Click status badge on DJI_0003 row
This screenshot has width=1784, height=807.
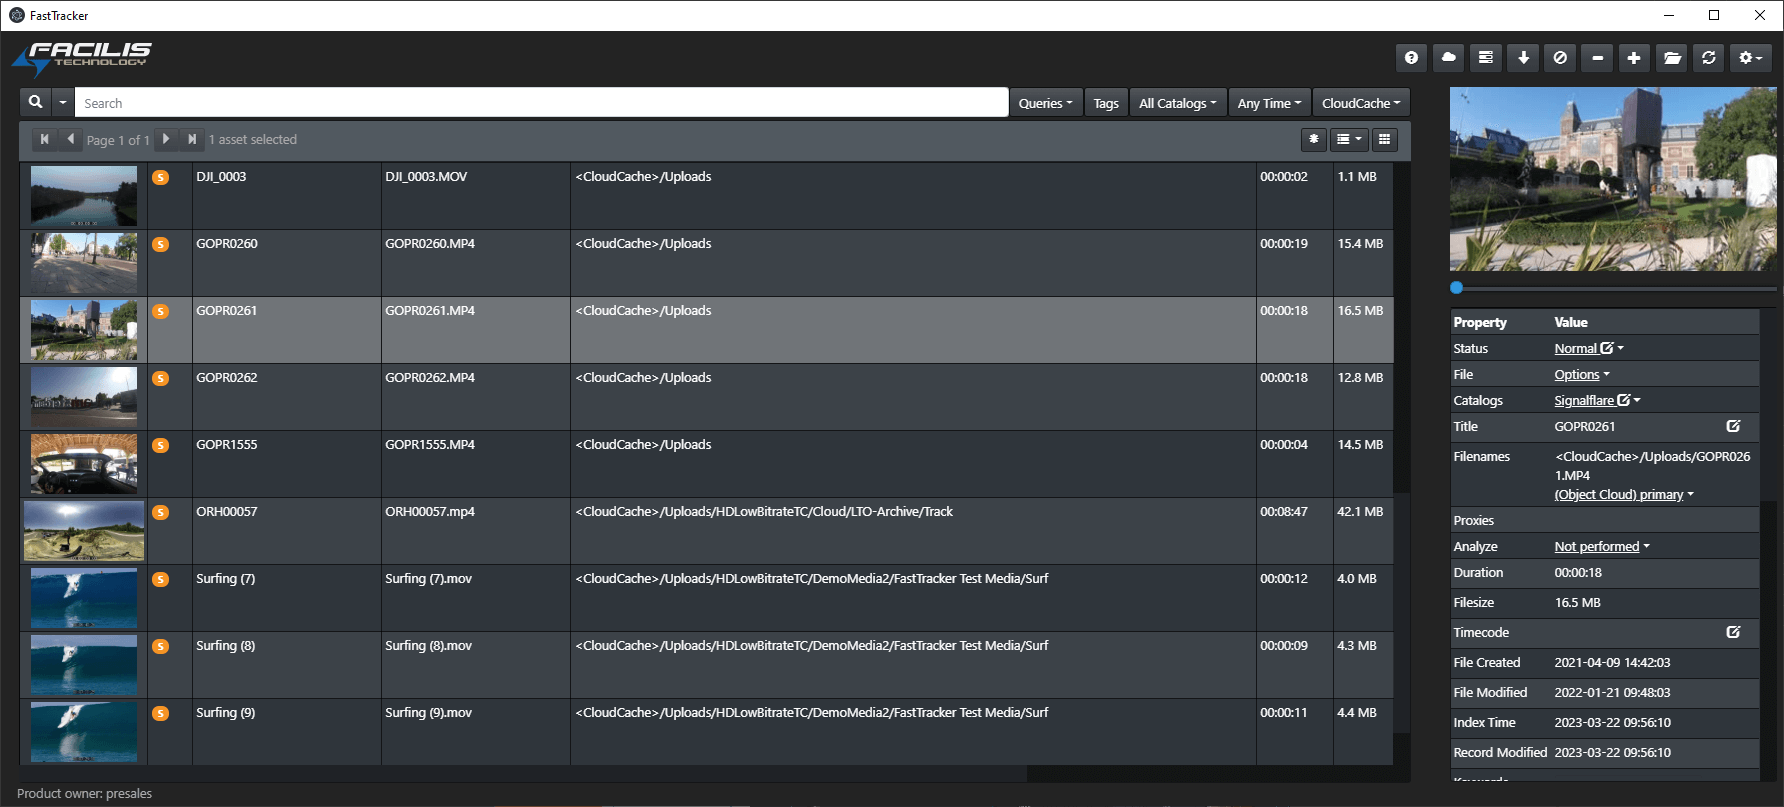tap(160, 177)
